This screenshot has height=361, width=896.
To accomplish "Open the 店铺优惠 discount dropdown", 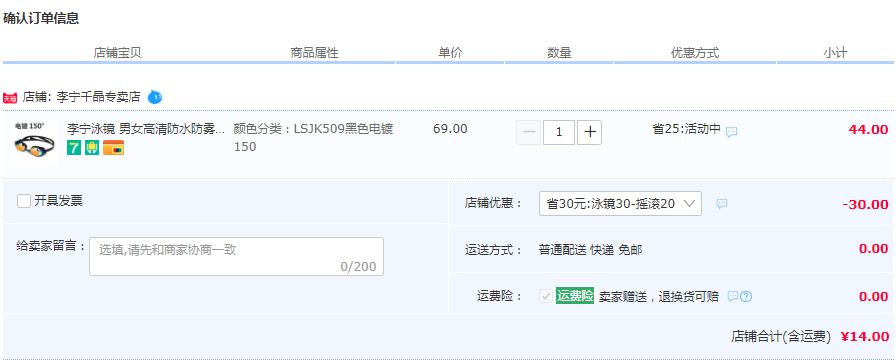I will [620, 203].
